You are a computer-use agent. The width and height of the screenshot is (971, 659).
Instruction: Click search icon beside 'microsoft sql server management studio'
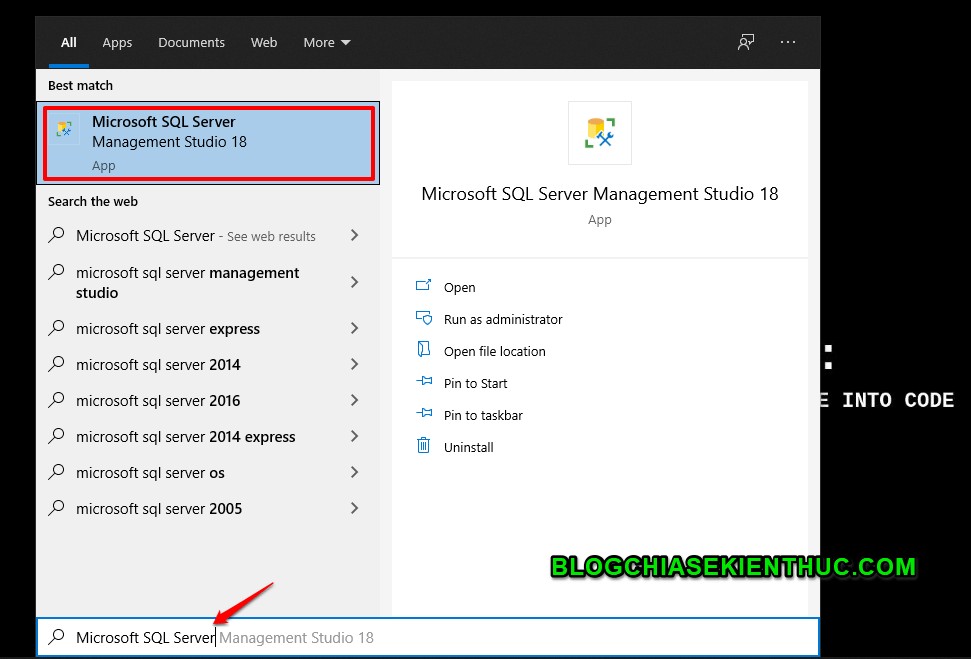[56, 272]
